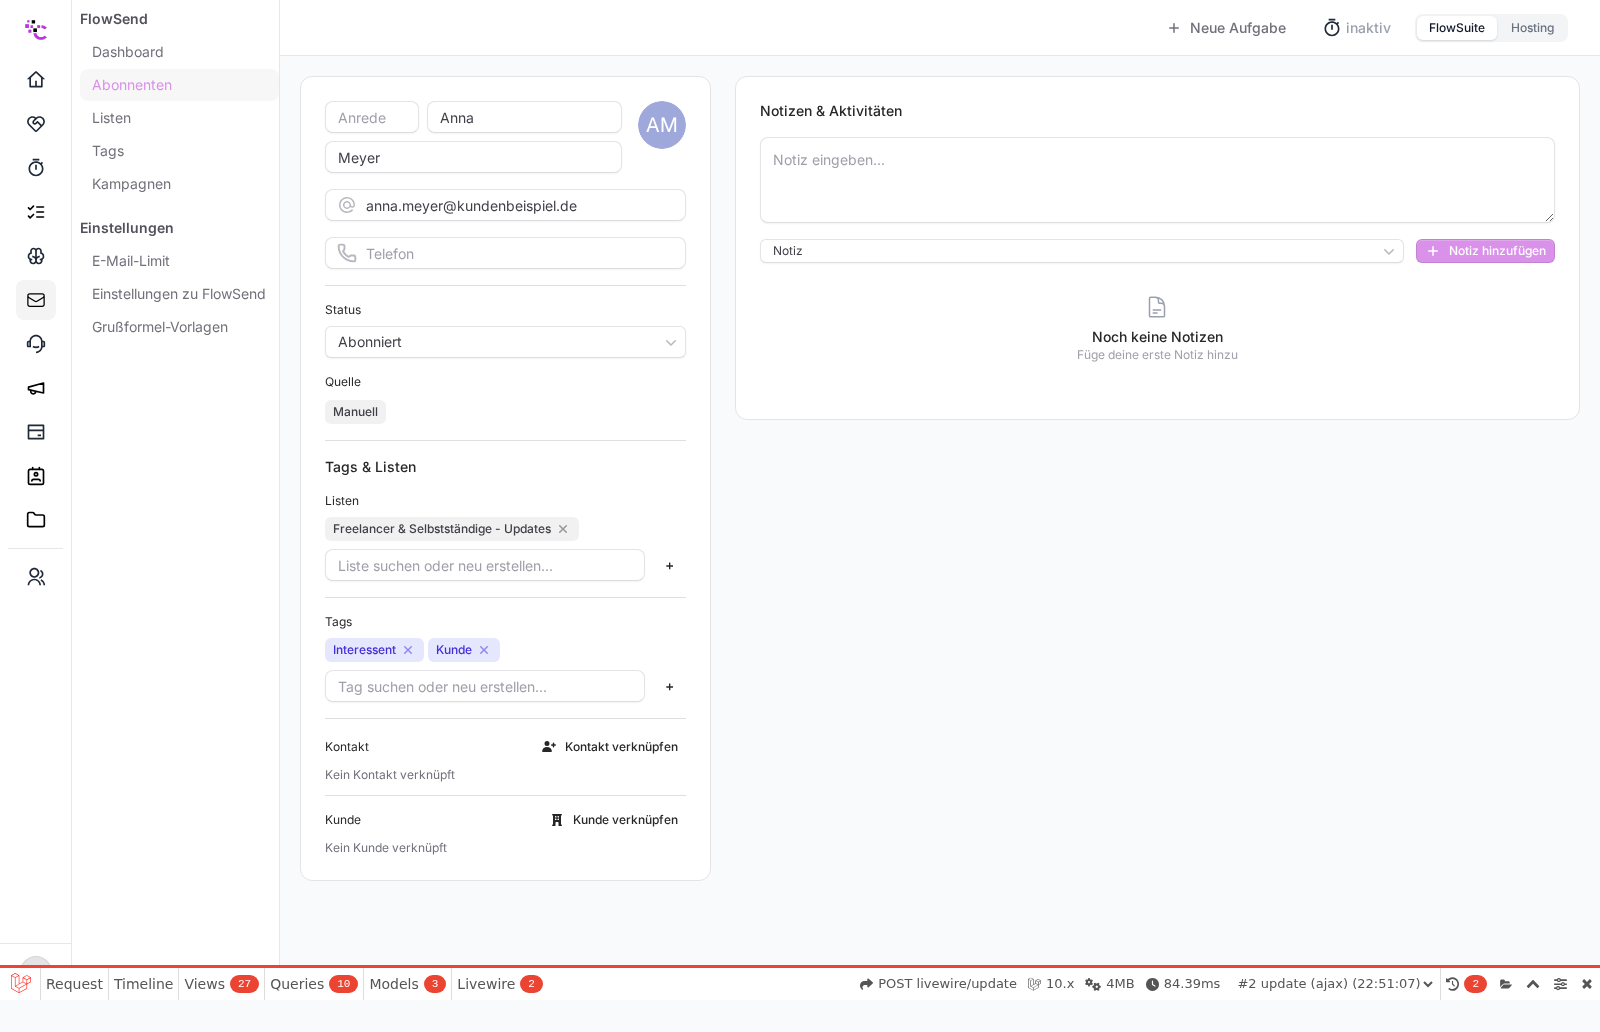This screenshot has width=1600, height=1032.
Task: Open Dashboard in FlowSend menu
Action: coord(179,52)
